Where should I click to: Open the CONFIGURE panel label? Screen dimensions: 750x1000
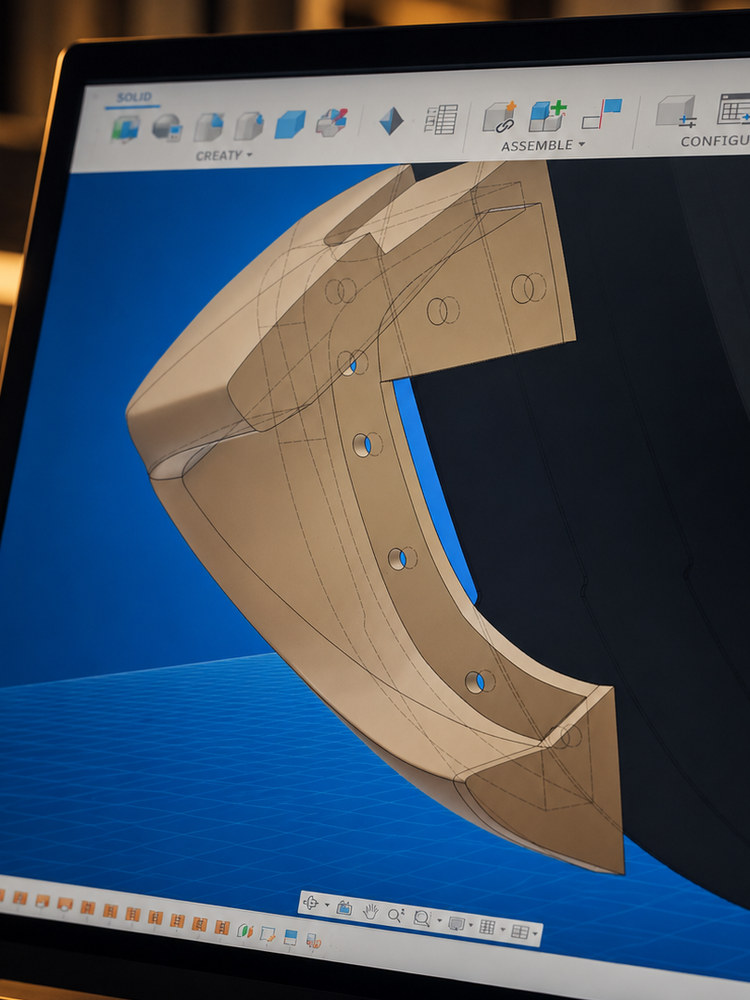pos(714,141)
